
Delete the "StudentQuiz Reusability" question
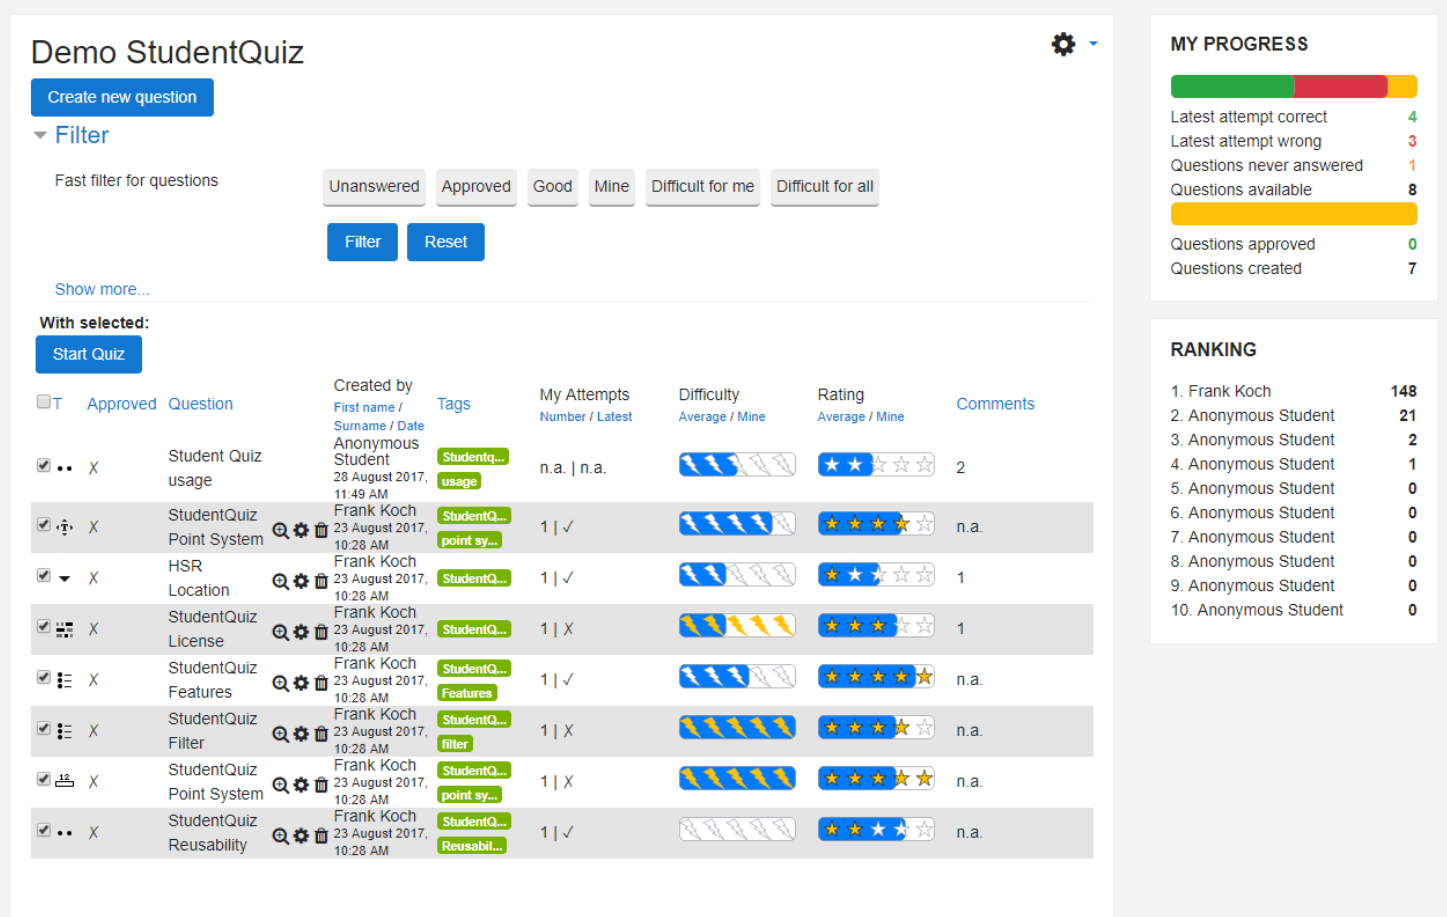(321, 836)
